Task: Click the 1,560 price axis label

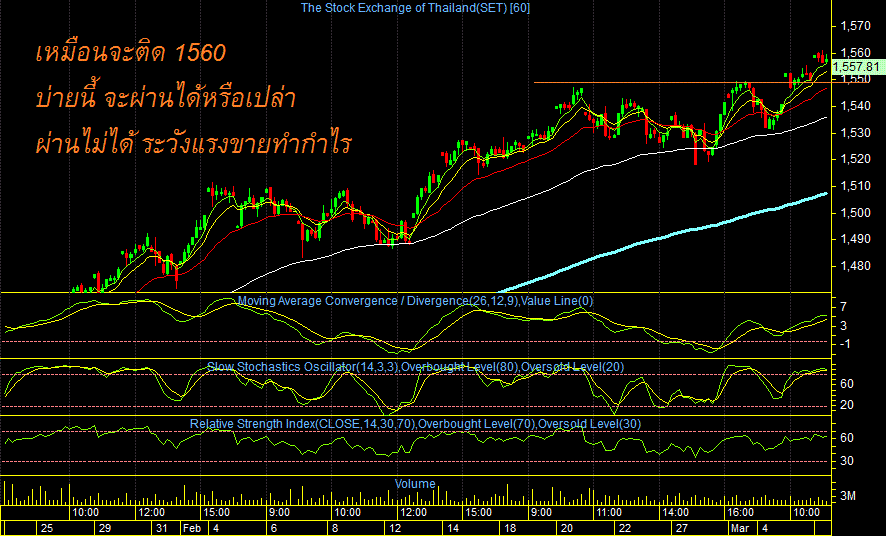Action: (x=855, y=53)
